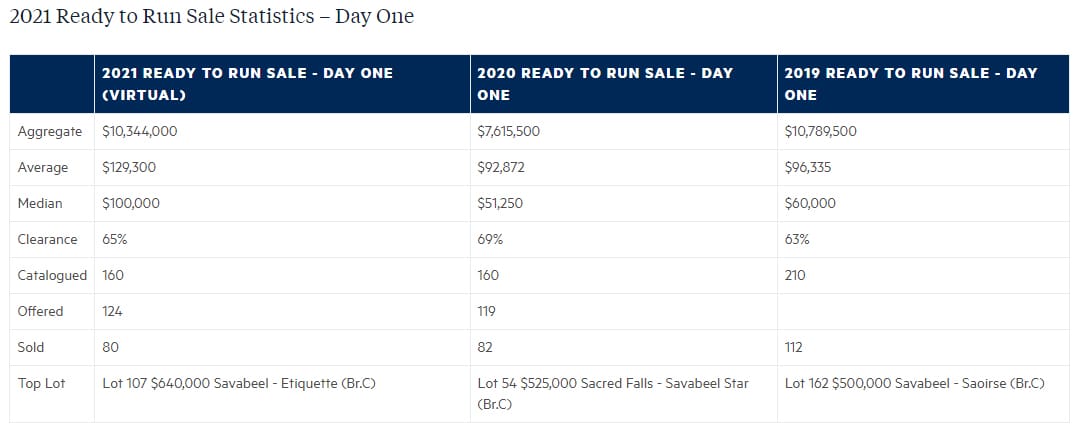Click the 2019 Ready to Run Sale column header
Image resolution: width=1081 pixels, height=432 pixels.
point(911,84)
